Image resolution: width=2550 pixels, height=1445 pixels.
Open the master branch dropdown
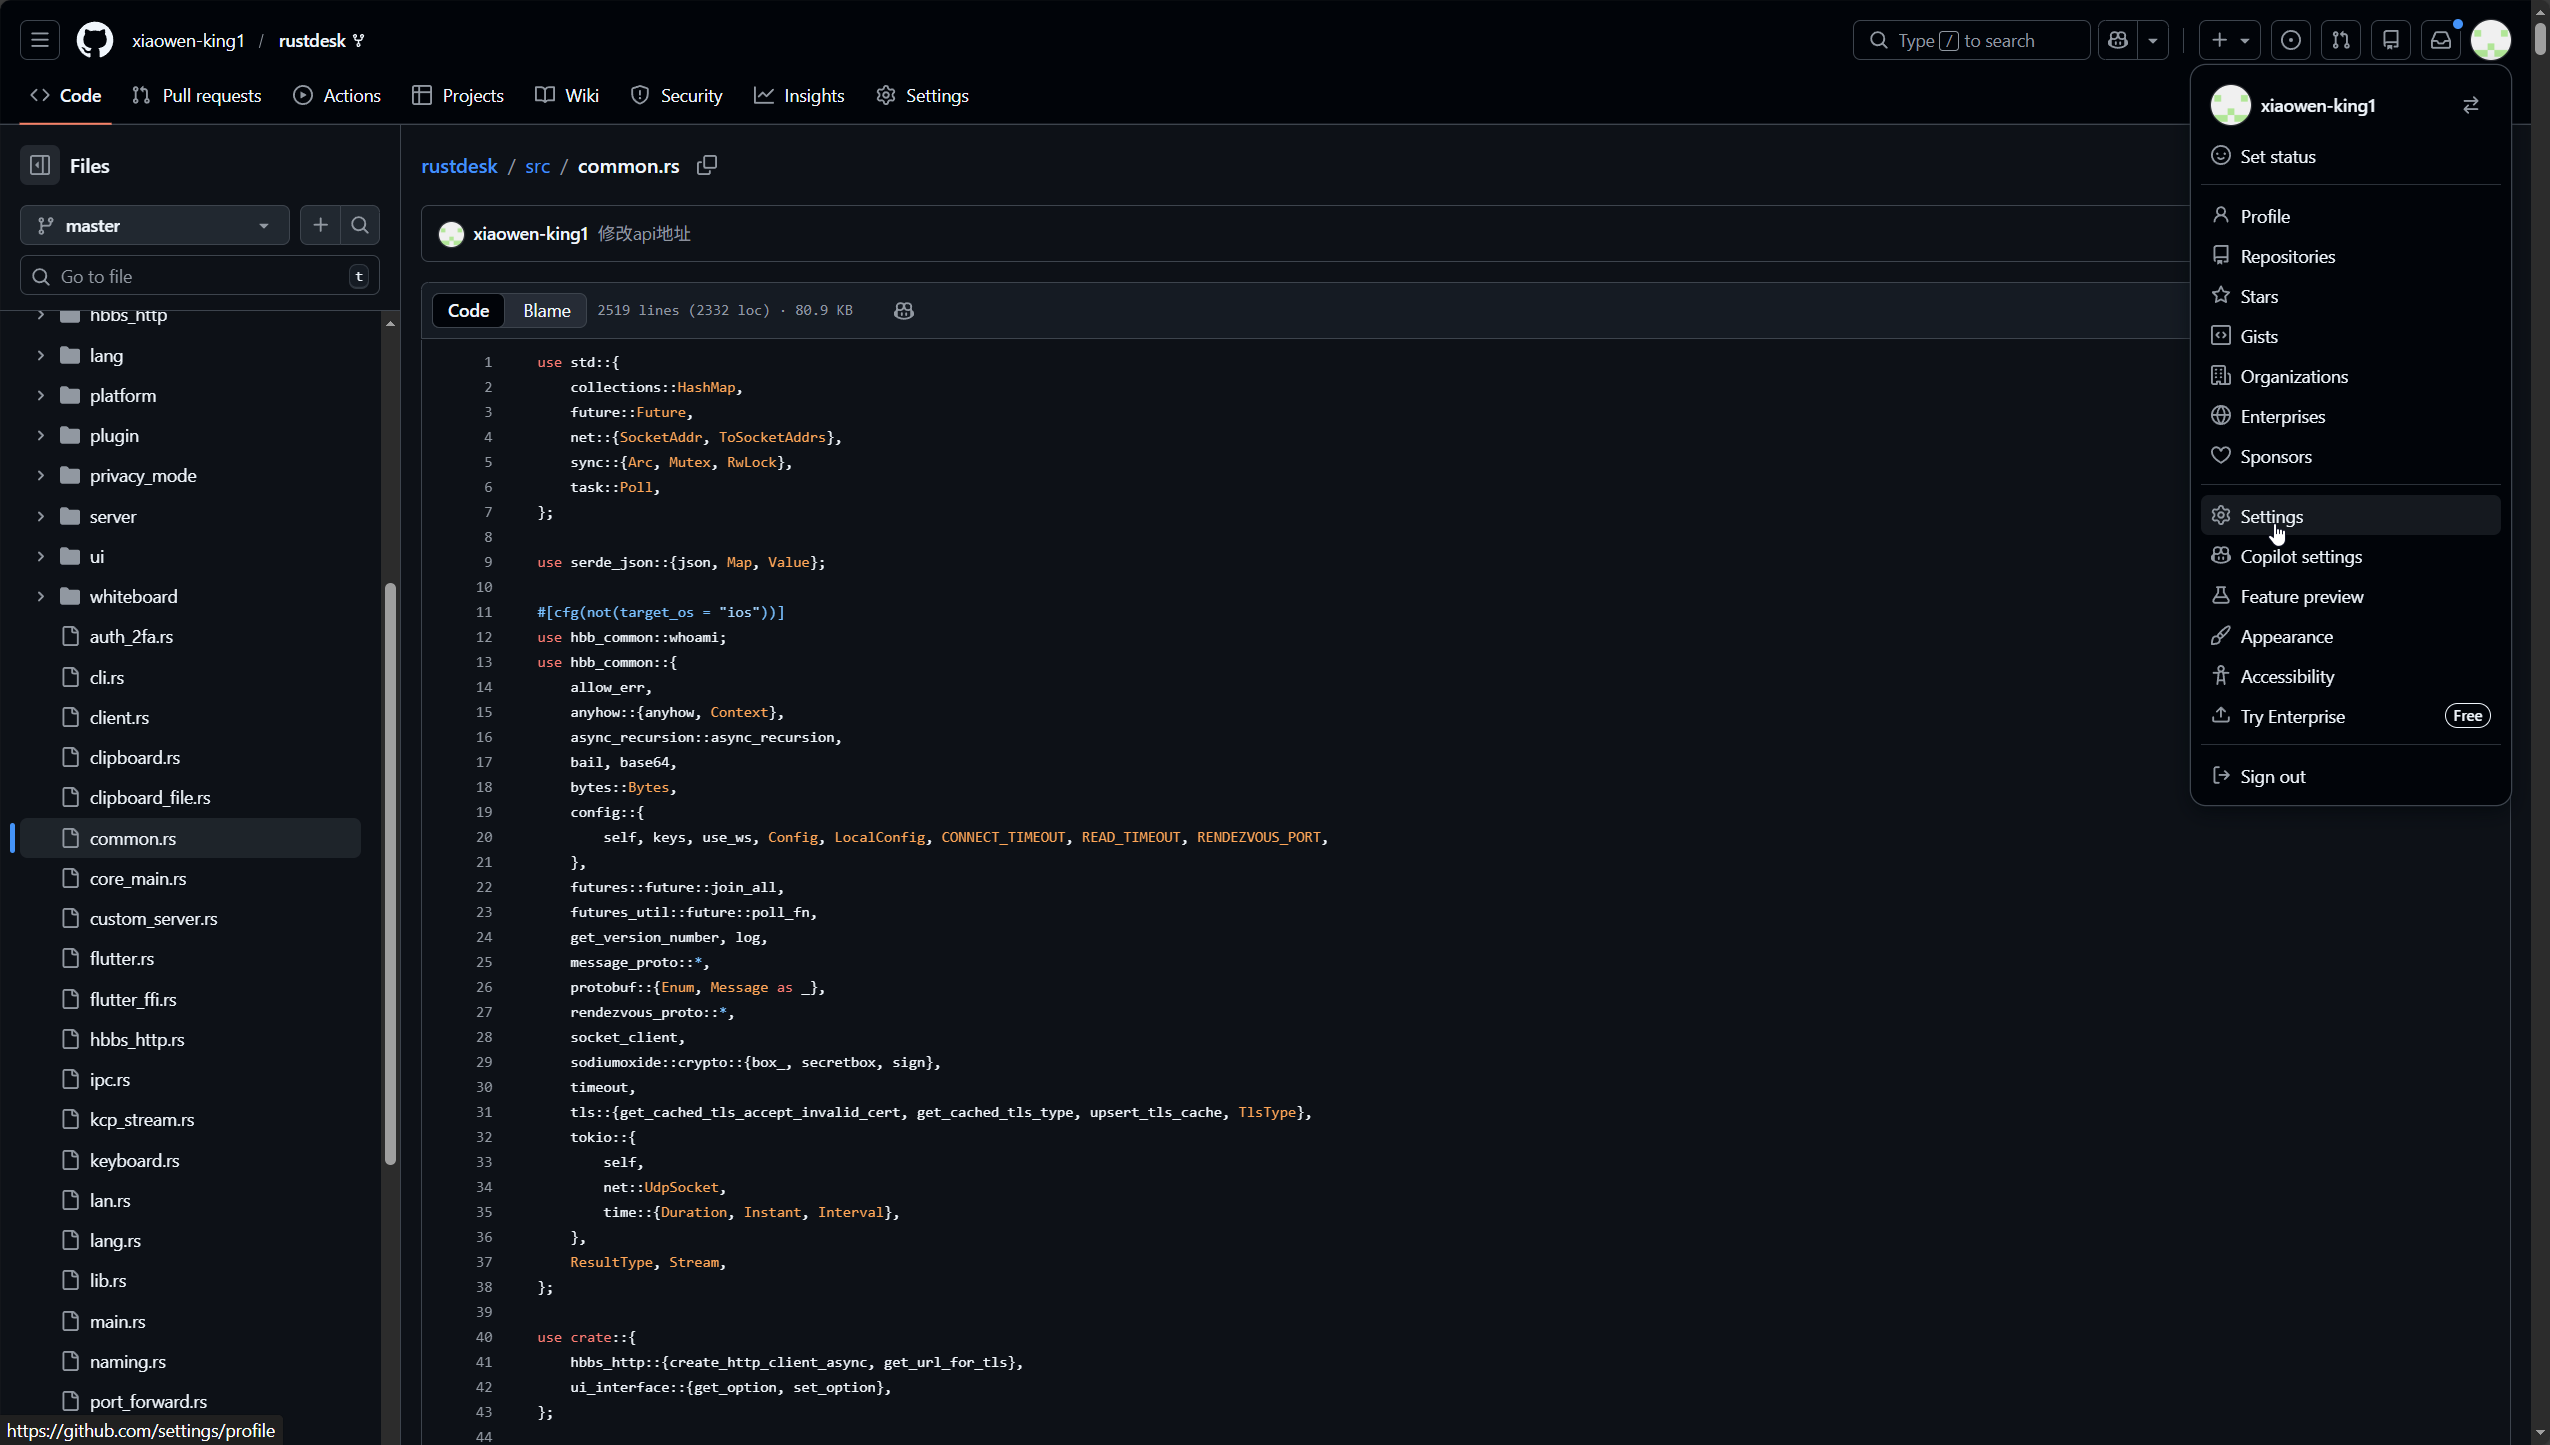click(154, 225)
